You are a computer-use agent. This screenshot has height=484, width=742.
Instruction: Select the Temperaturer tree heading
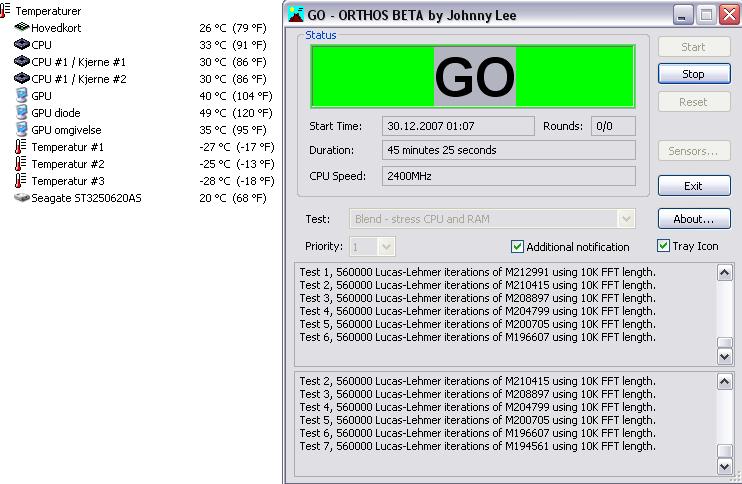click(x=48, y=11)
